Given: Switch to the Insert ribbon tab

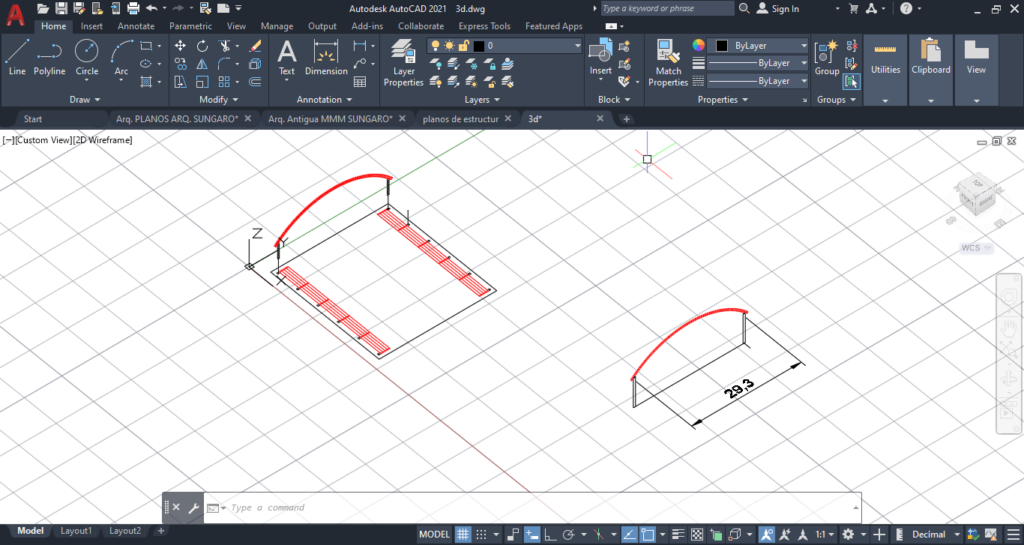Looking at the screenshot, I should click(x=91, y=26).
